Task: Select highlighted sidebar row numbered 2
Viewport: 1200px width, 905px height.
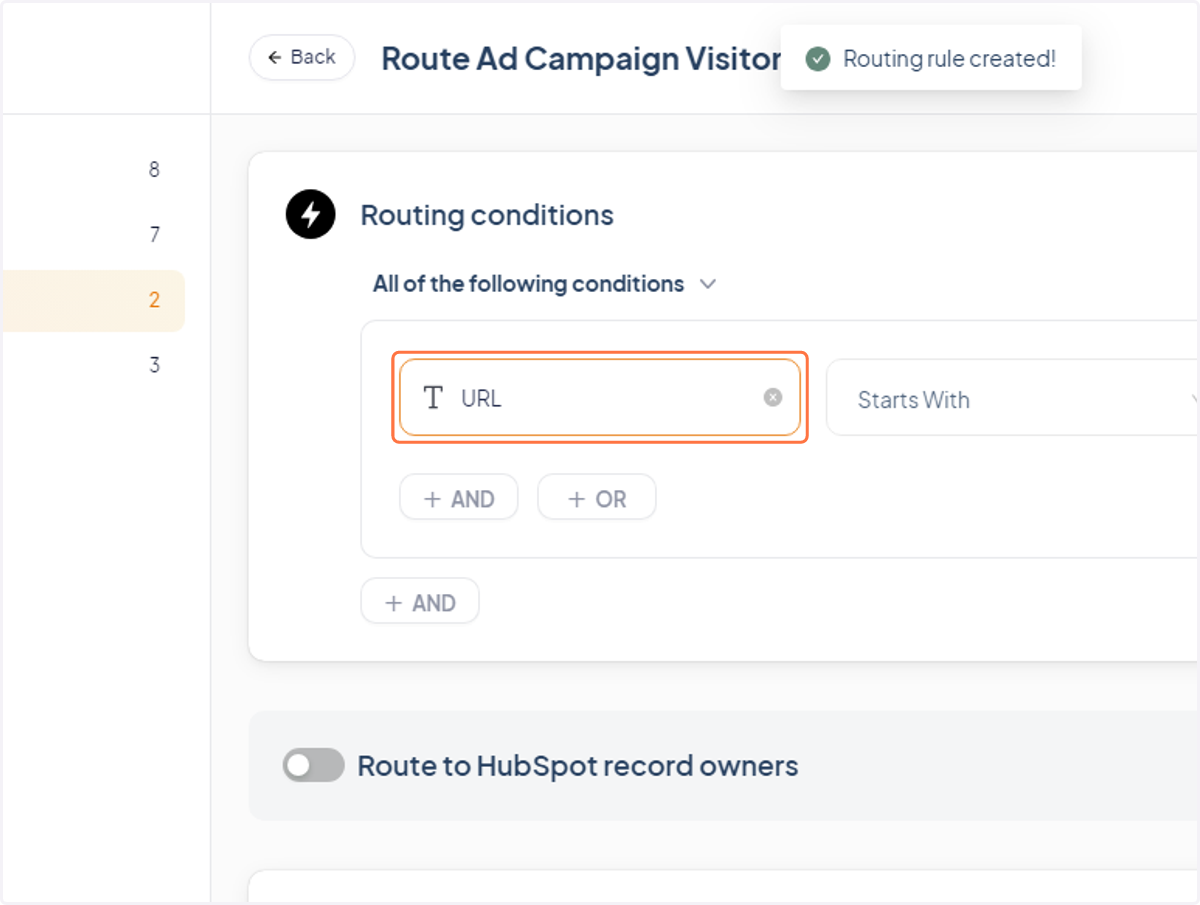Action: pos(93,300)
